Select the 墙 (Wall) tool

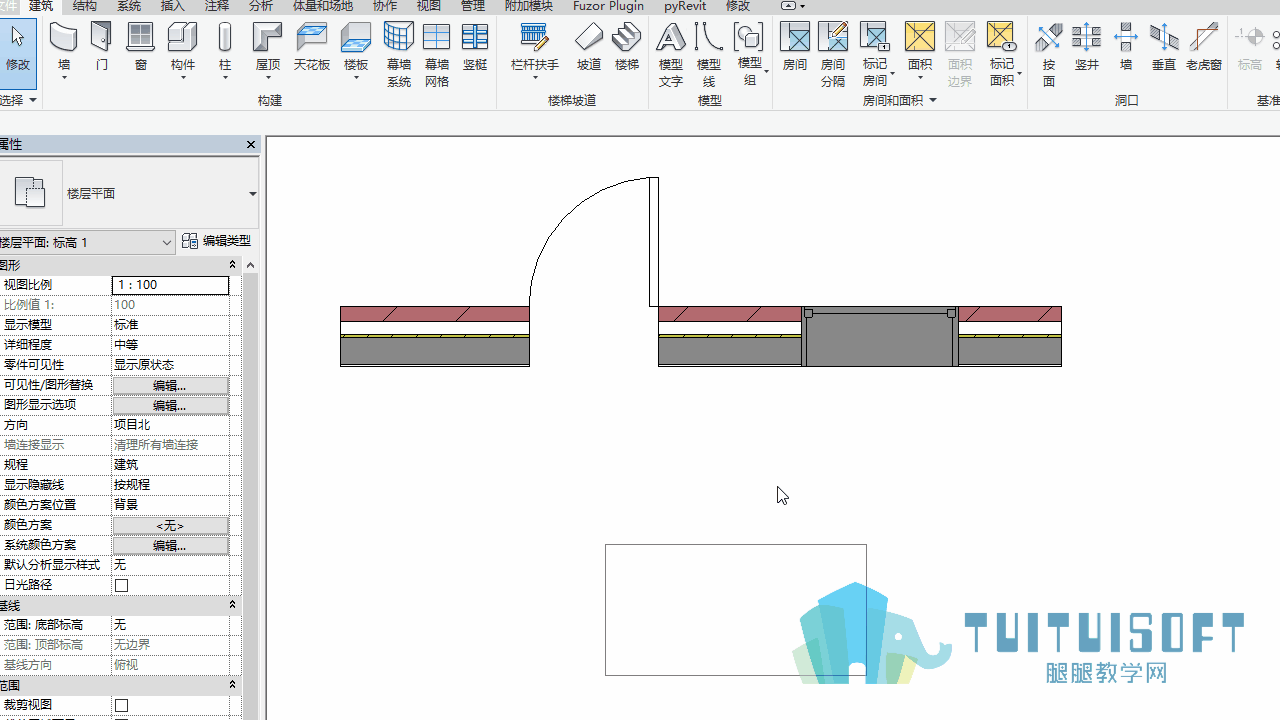click(64, 49)
